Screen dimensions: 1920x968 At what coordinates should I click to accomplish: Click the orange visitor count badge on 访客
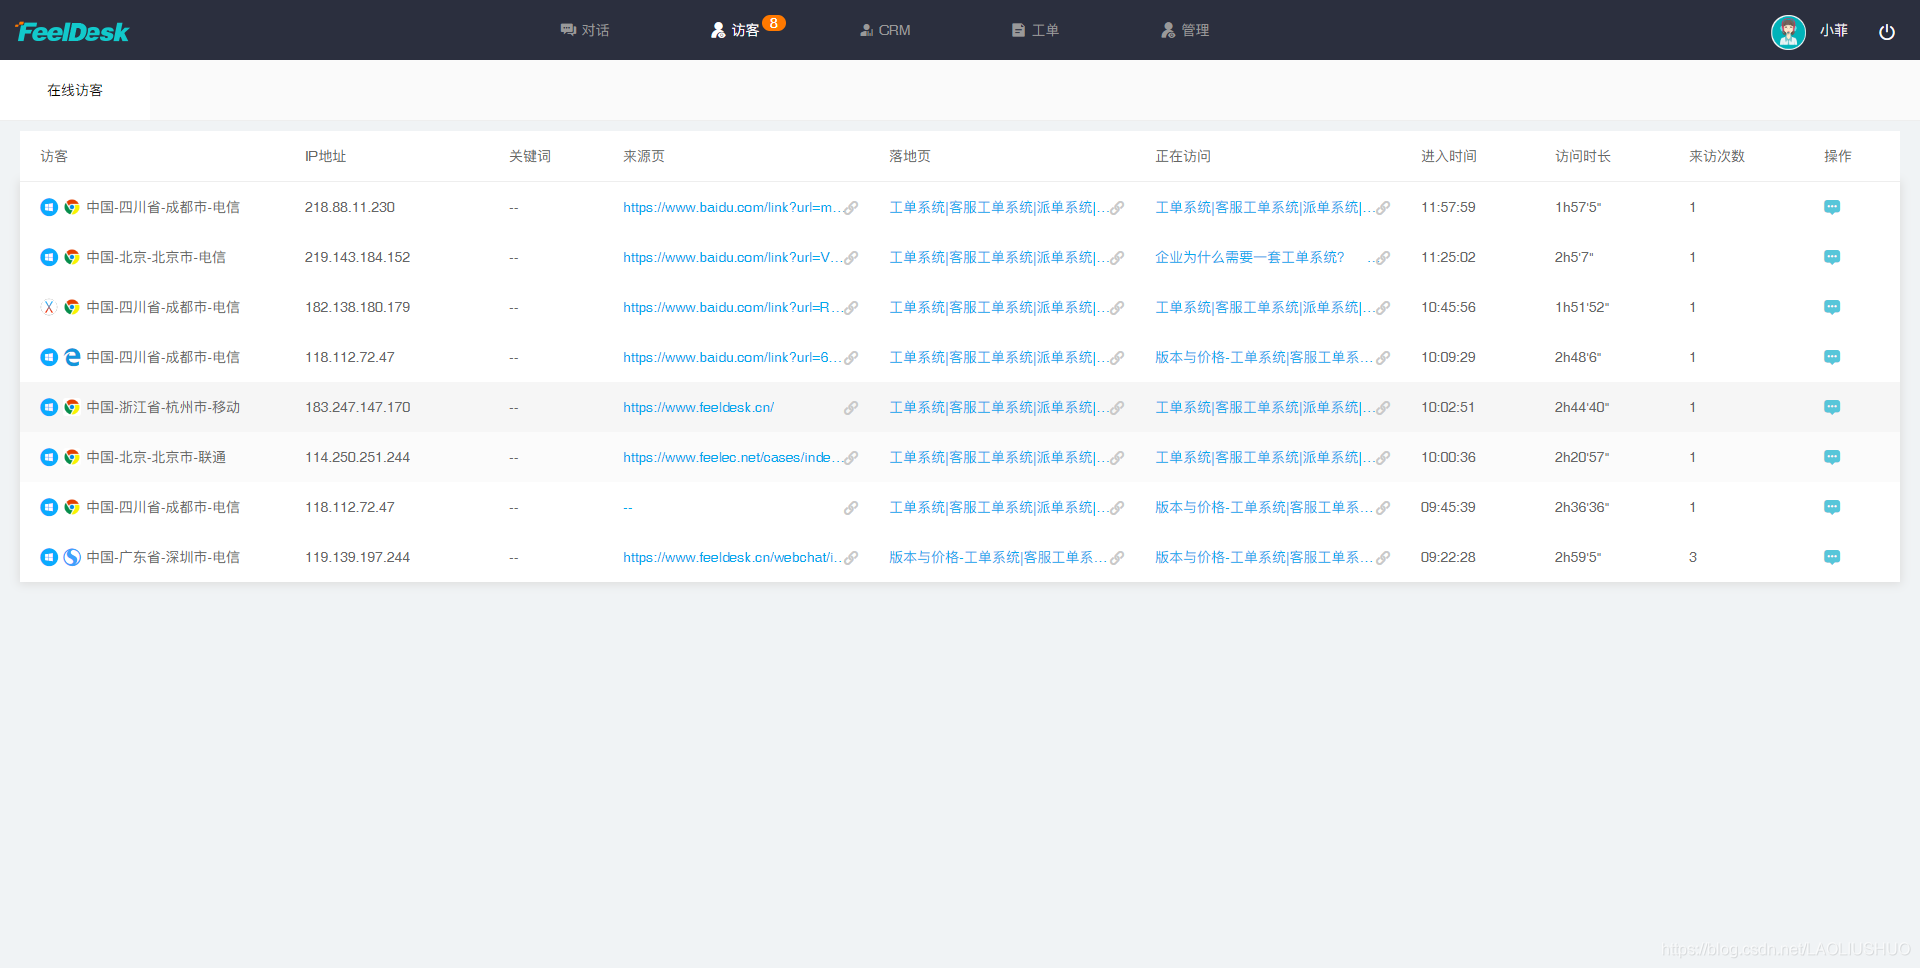tap(771, 21)
